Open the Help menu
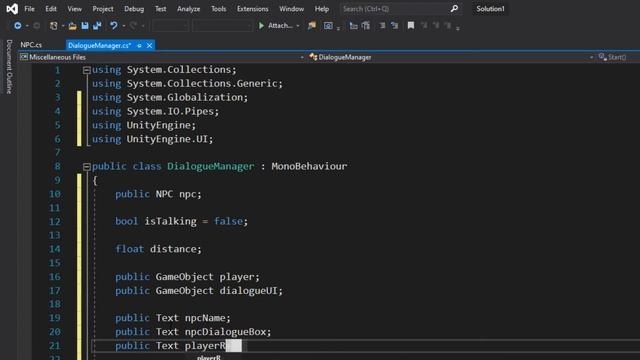Screen dimensions: 640x360 tap(322, 9)
